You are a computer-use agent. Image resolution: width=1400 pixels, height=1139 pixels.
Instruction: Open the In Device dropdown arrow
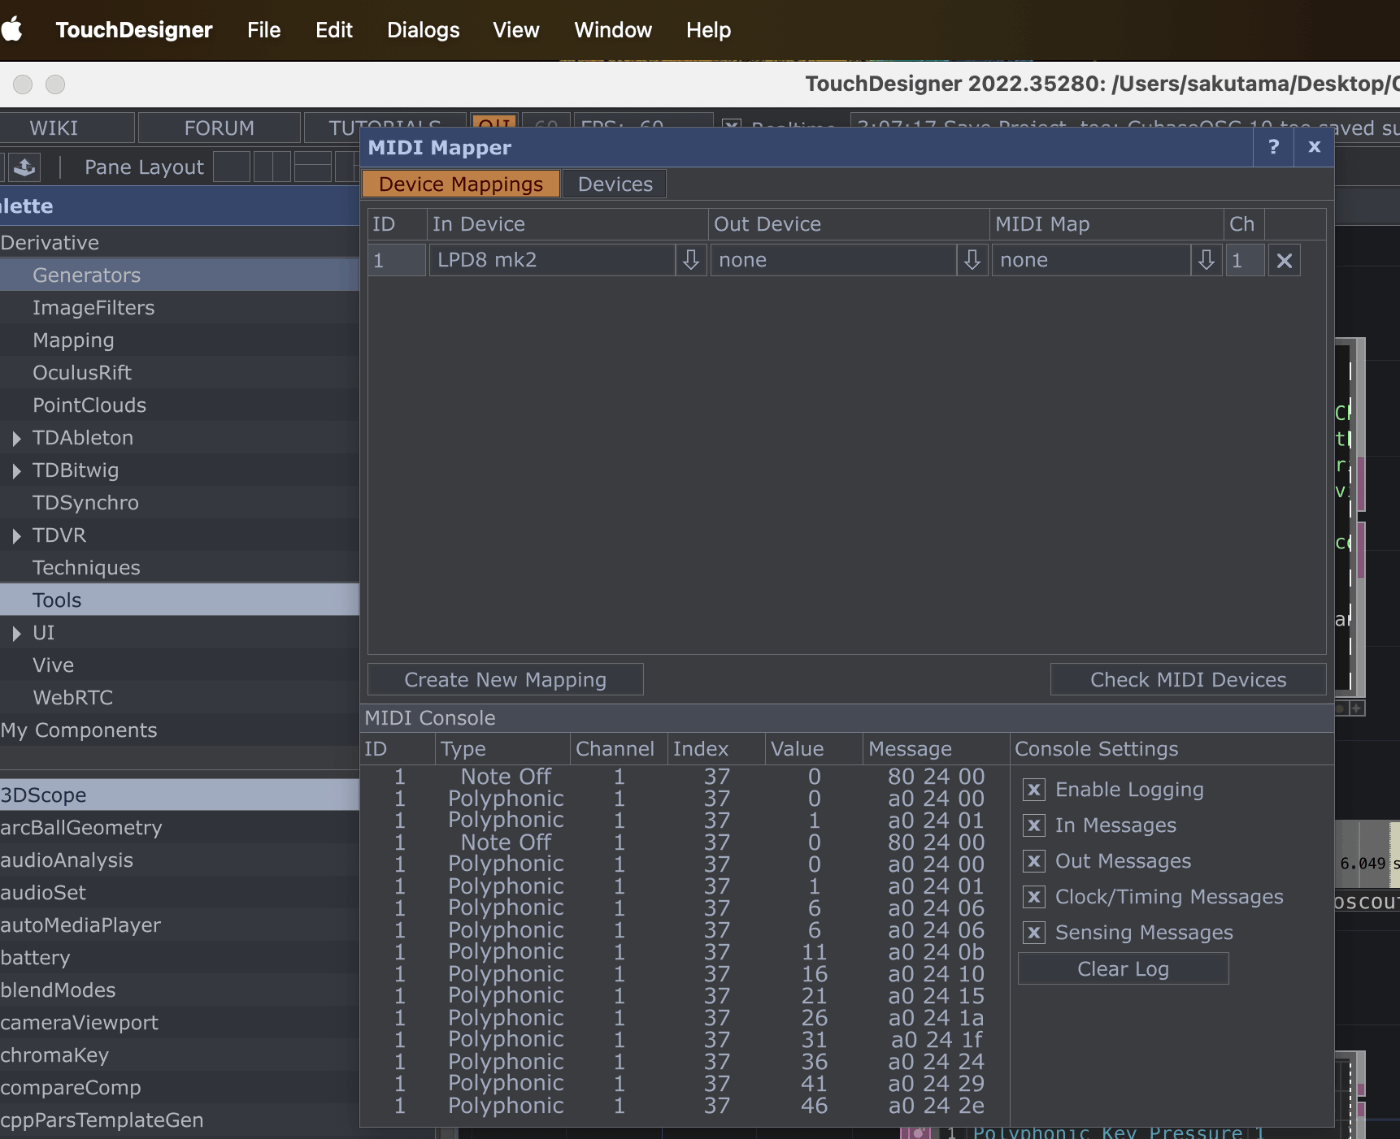(691, 260)
